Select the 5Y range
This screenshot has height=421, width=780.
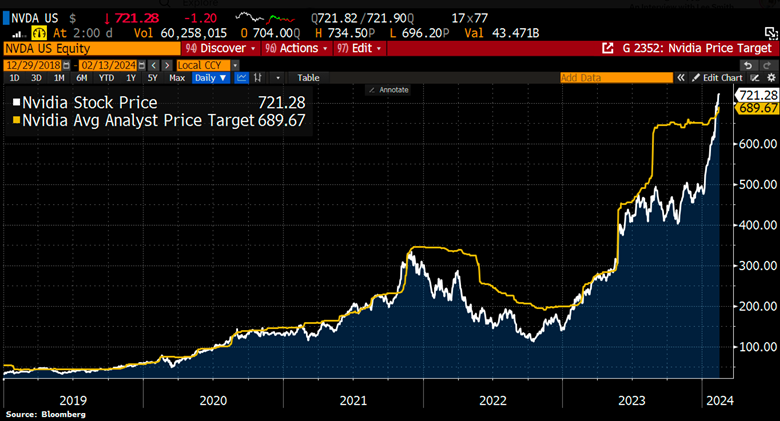[x=153, y=78]
